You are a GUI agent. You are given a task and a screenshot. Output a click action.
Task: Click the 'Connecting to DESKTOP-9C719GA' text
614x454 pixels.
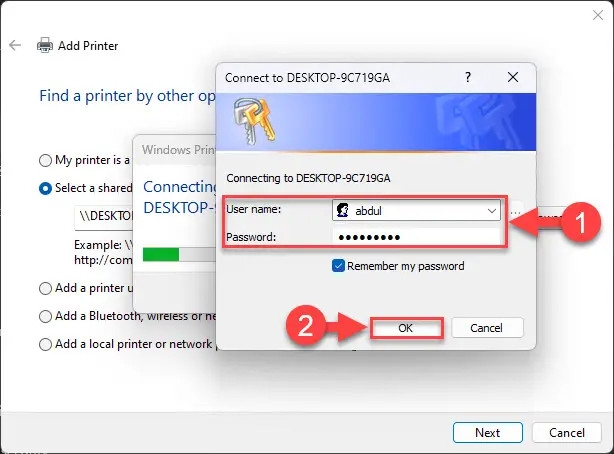point(308,179)
